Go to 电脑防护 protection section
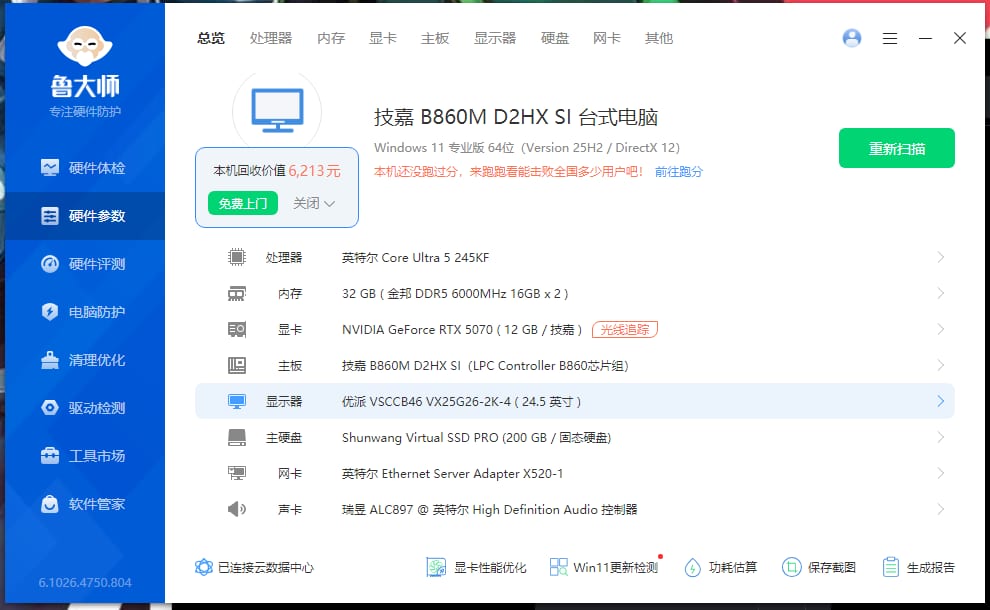 [84, 312]
